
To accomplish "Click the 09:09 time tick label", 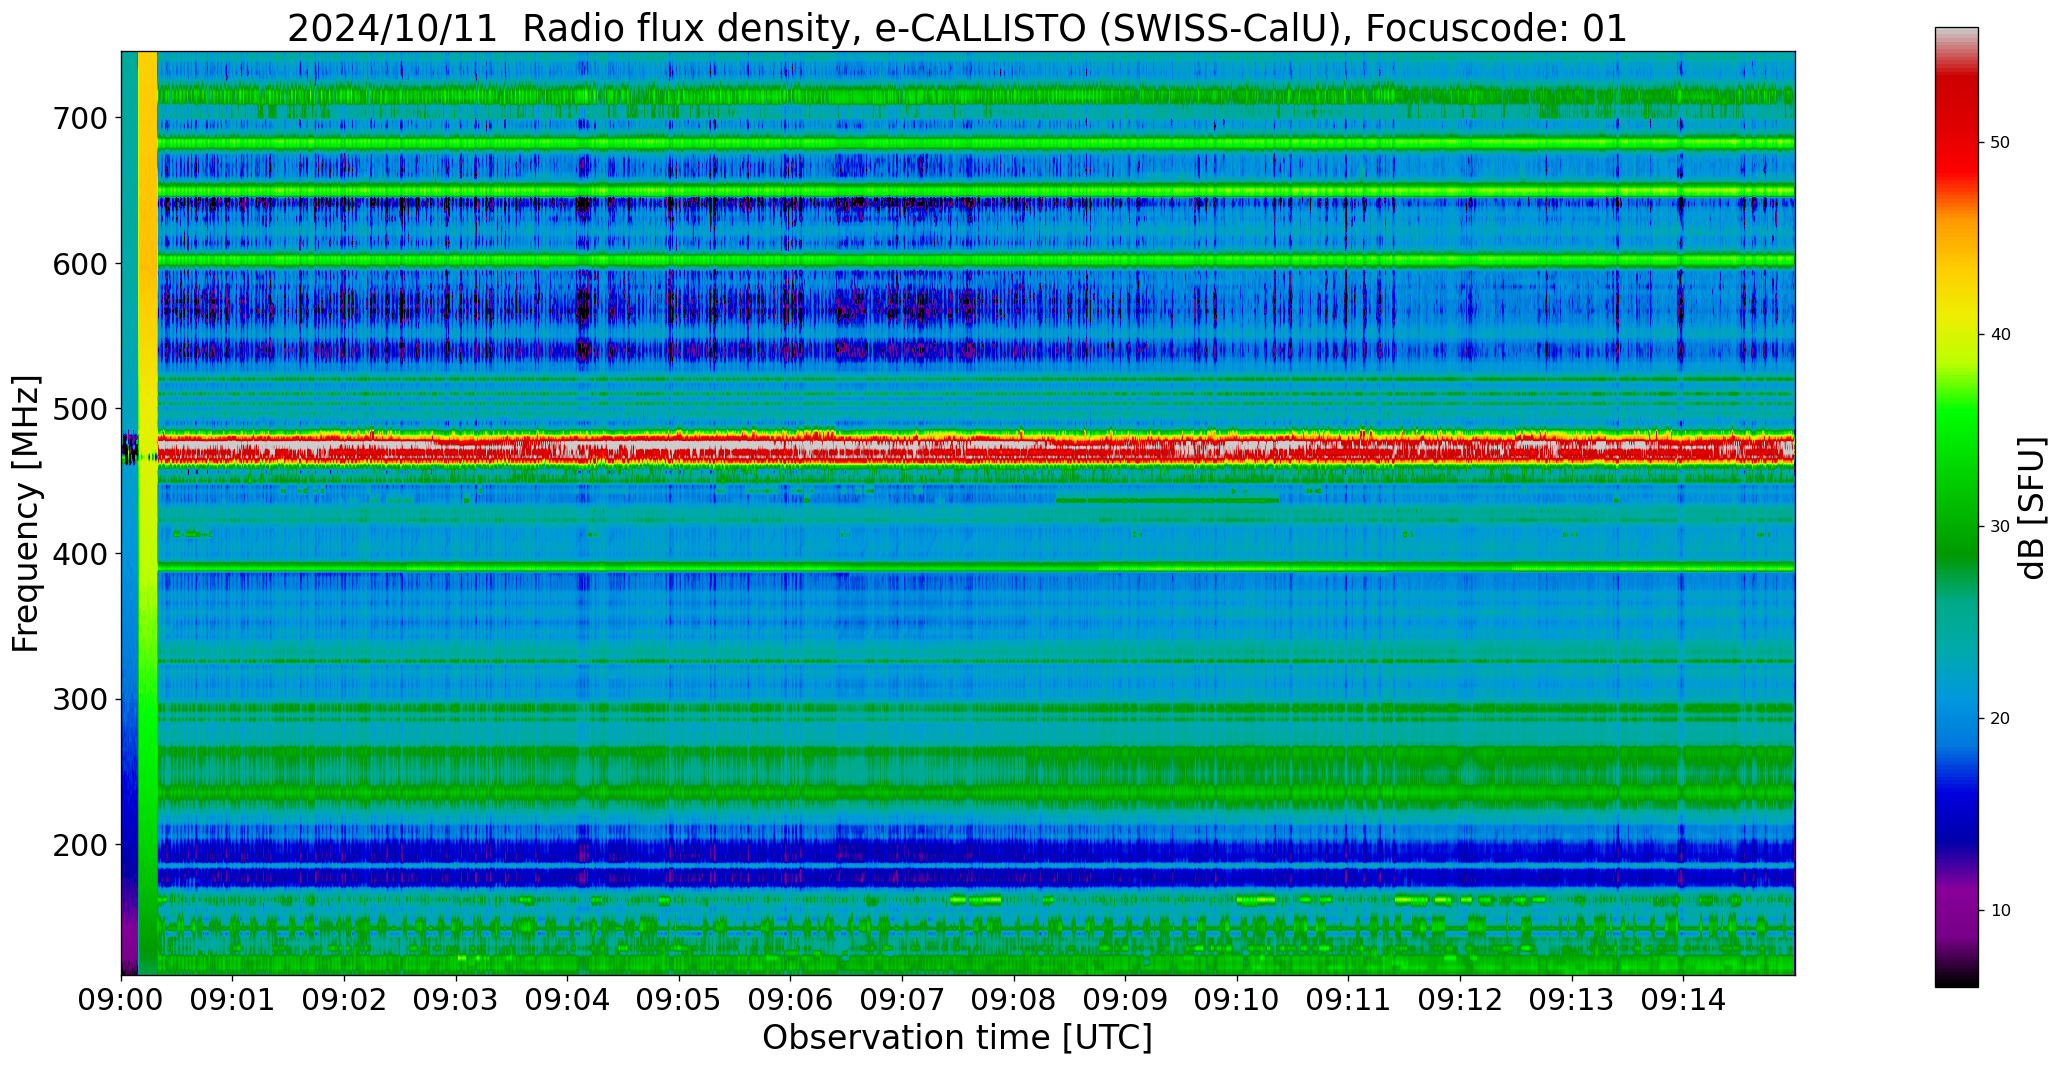I will 1126,999.
